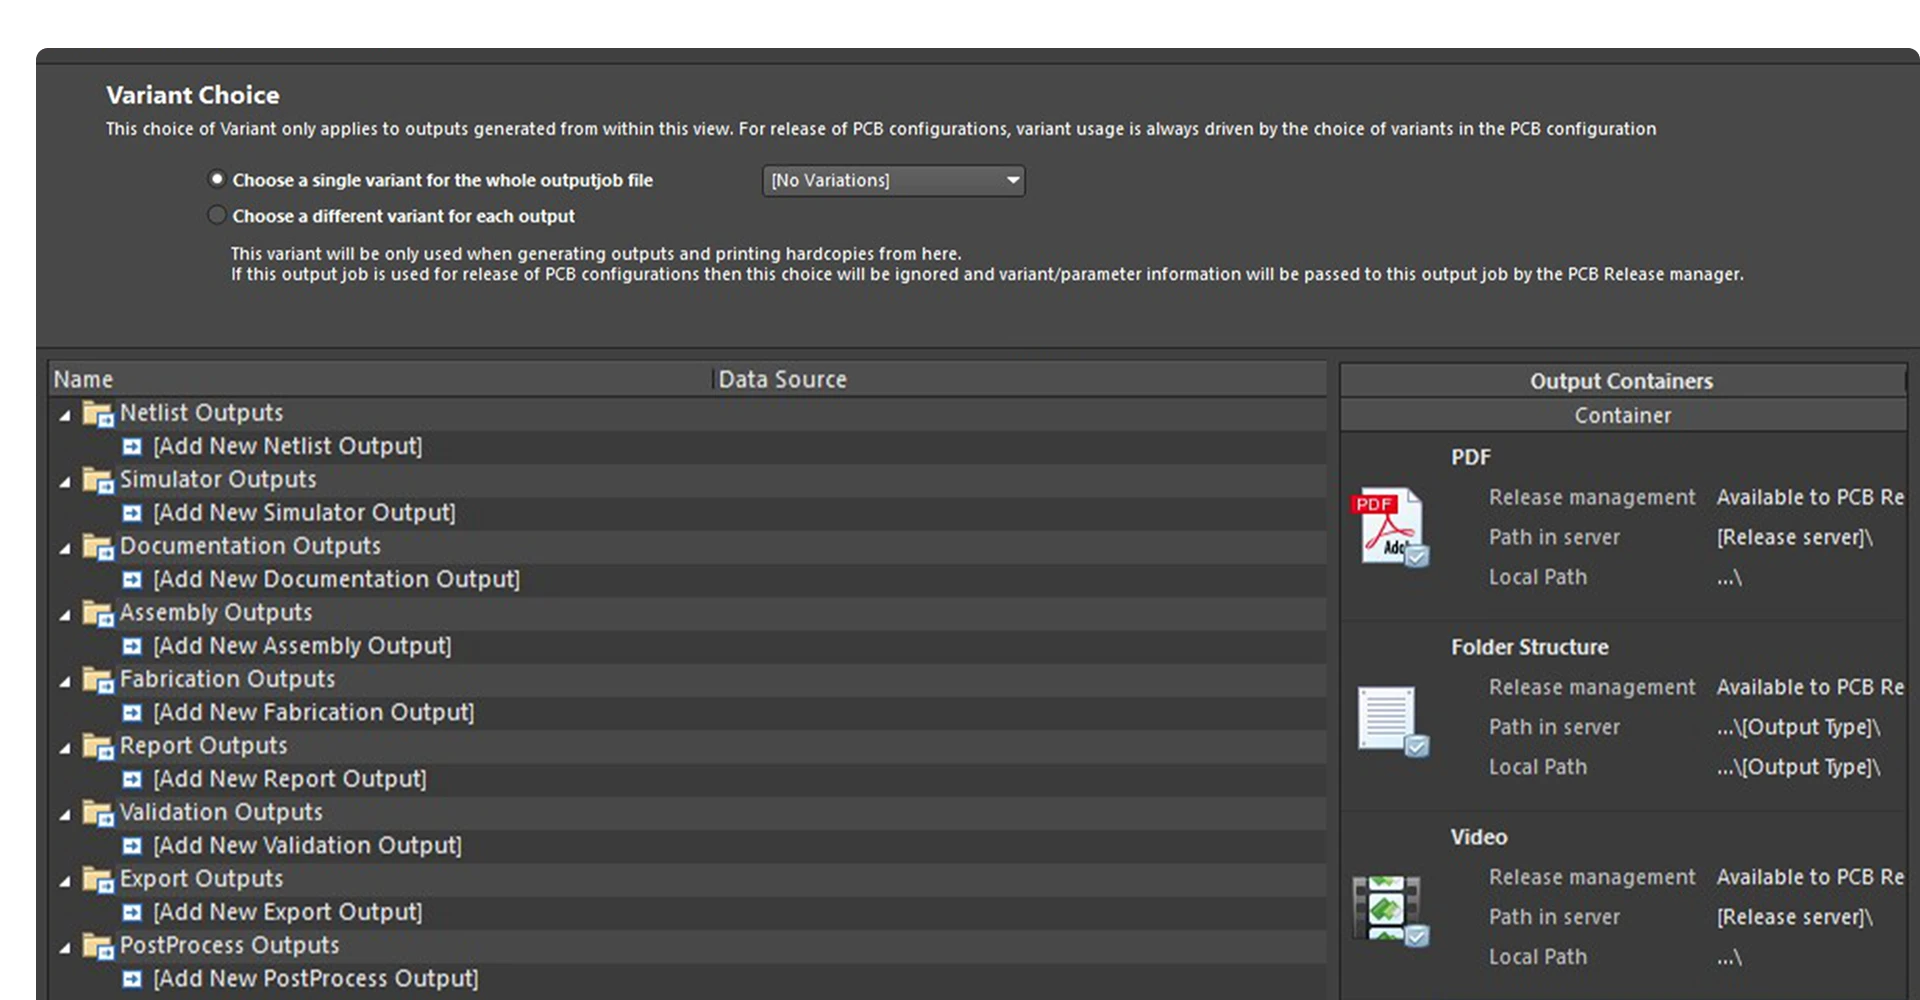Click the add icon beside Add New Documentation Output

(x=132, y=580)
